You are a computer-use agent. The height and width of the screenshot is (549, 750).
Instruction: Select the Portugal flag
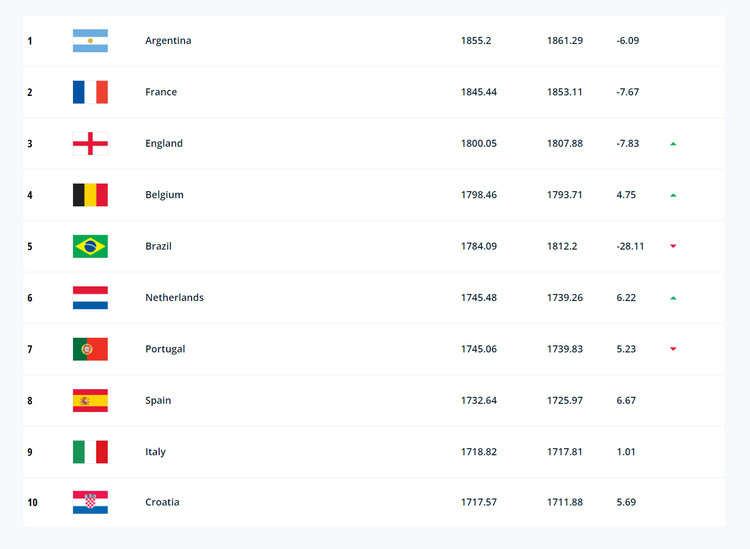[90, 349]
